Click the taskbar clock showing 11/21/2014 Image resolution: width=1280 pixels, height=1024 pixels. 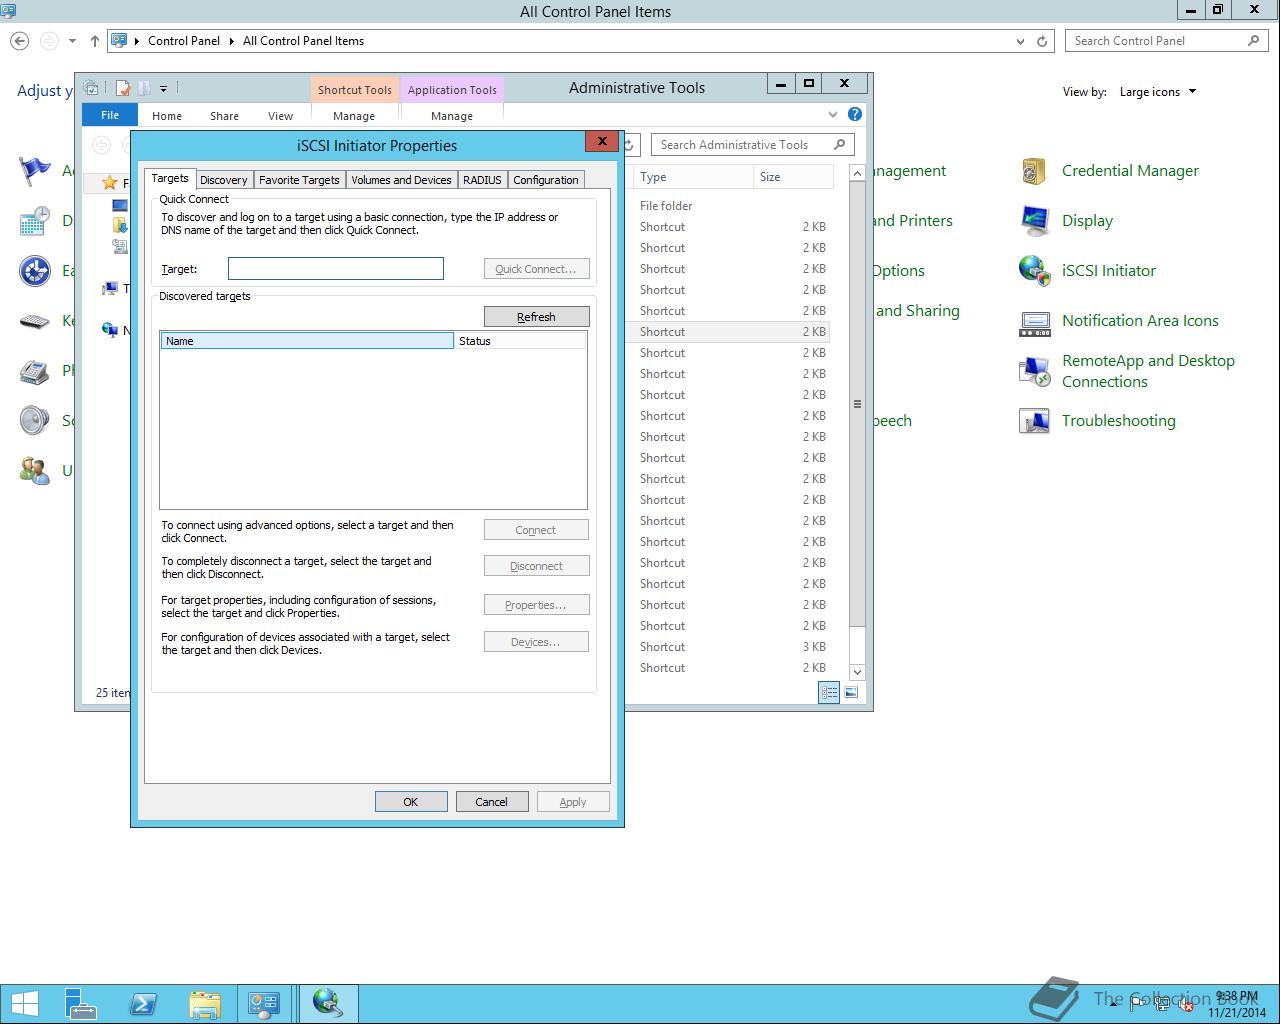pyautogui.click(x=1237, y=1004)
